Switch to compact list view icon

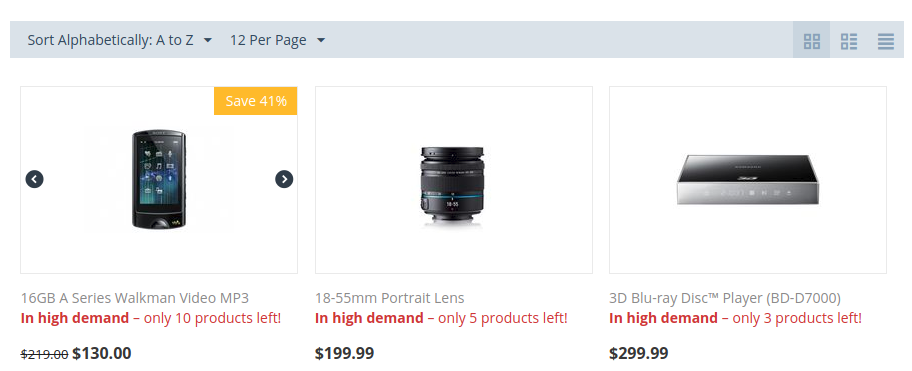click(x=849, y=40)
